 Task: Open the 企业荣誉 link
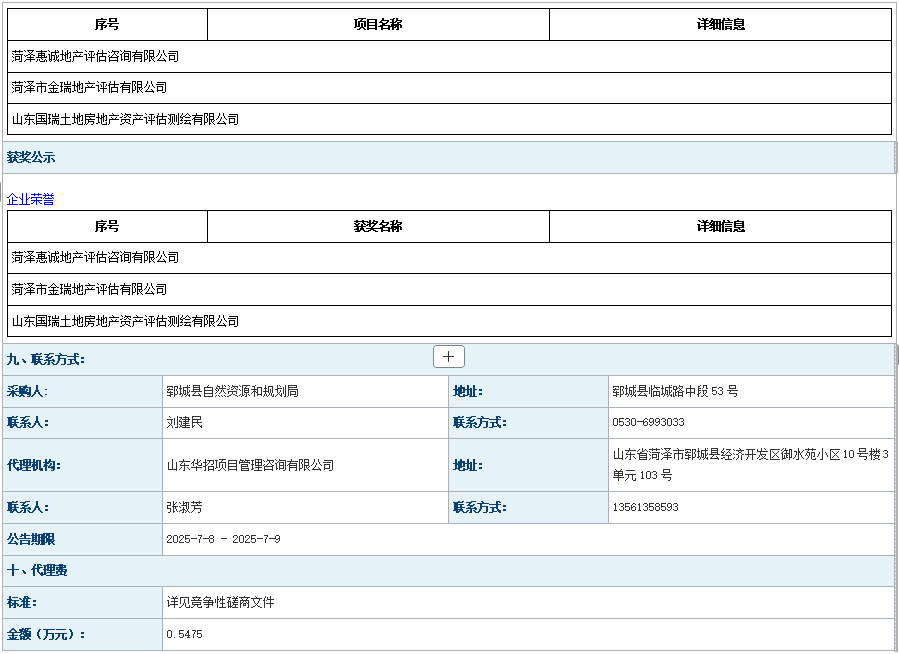(29, 199)
